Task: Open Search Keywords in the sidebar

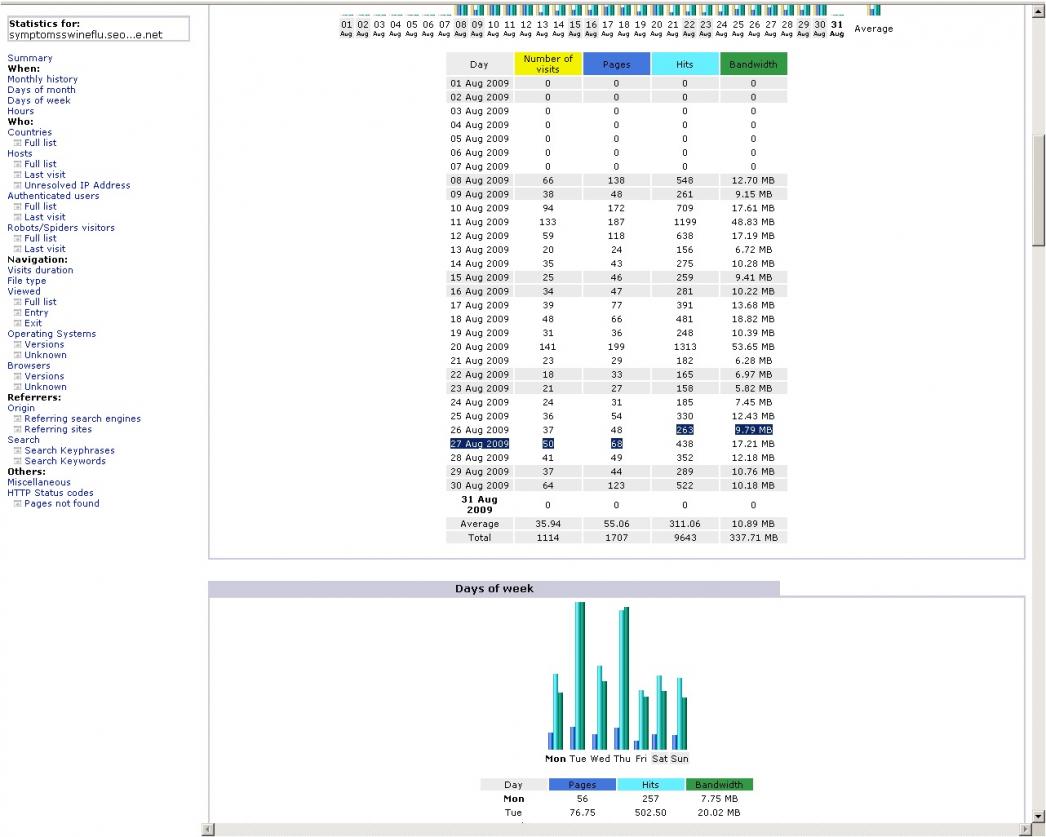Action: pyautogui.click(x=65, y=461)
